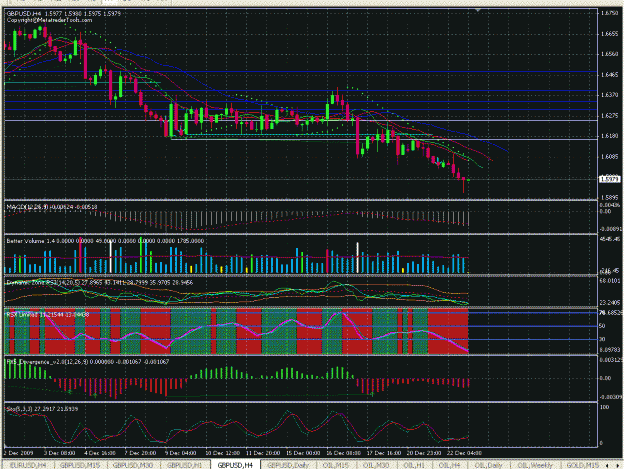Switch to the GBPUSD,Daily tab
This screenshot has height=469, width=625.
click(288, 465)
